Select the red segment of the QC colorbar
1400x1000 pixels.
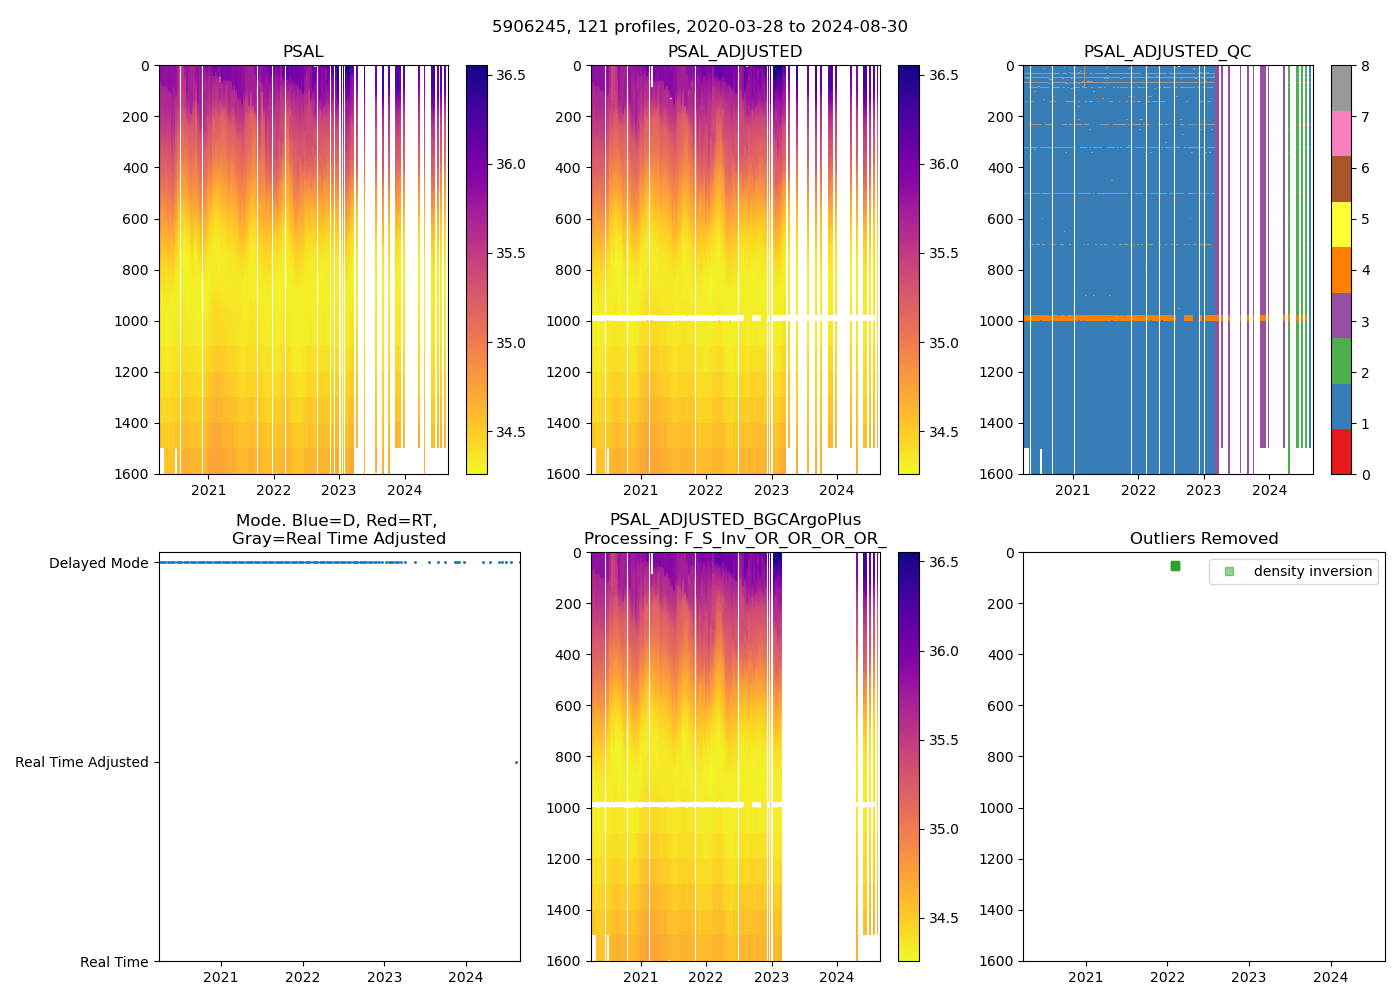click(x=1341, y=451)
